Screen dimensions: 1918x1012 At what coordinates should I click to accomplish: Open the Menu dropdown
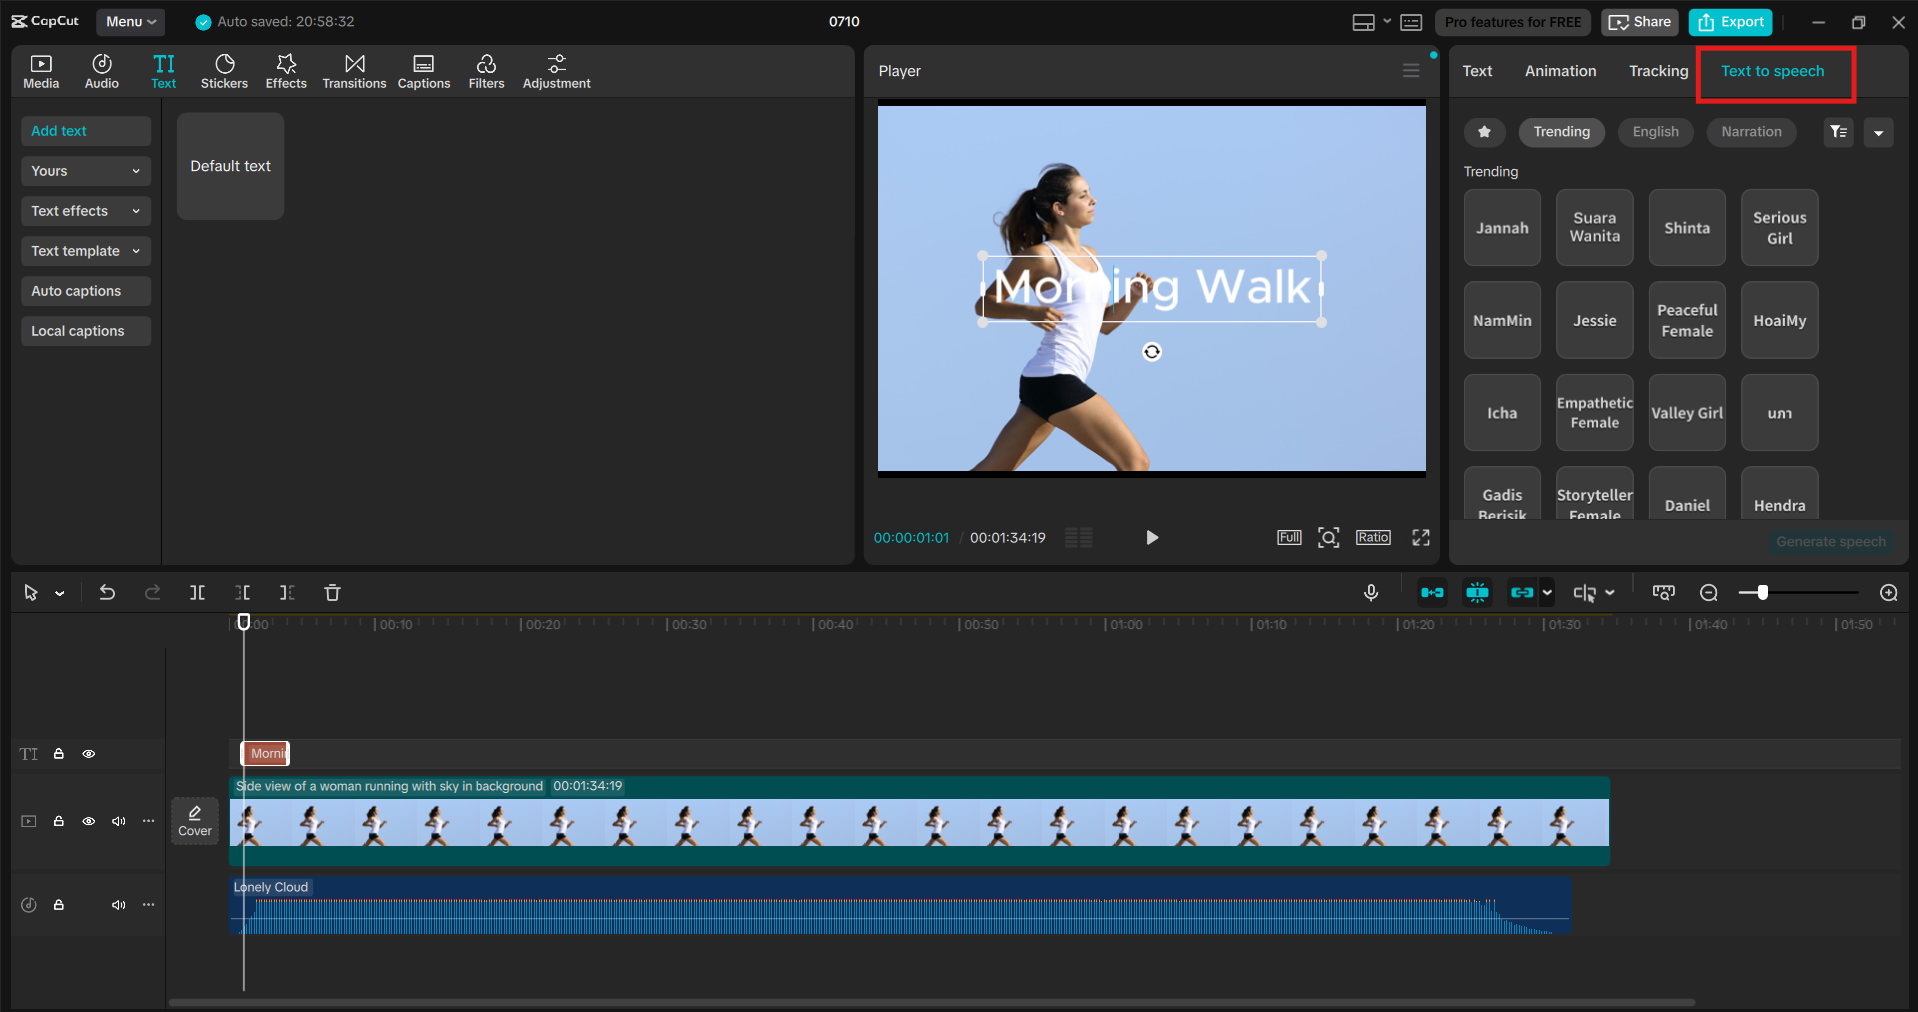click(x=130, y=22)
